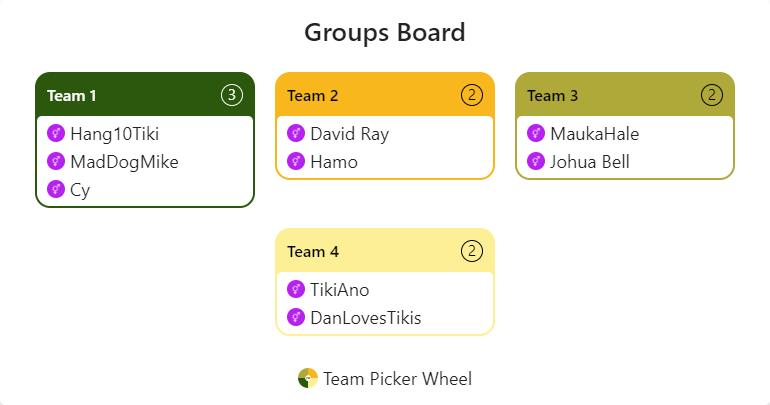Screen dimensions: 770x405
Task: Click the gender icon beside MaukaHale
Action: pyautogui.click(x=536, y=133)
